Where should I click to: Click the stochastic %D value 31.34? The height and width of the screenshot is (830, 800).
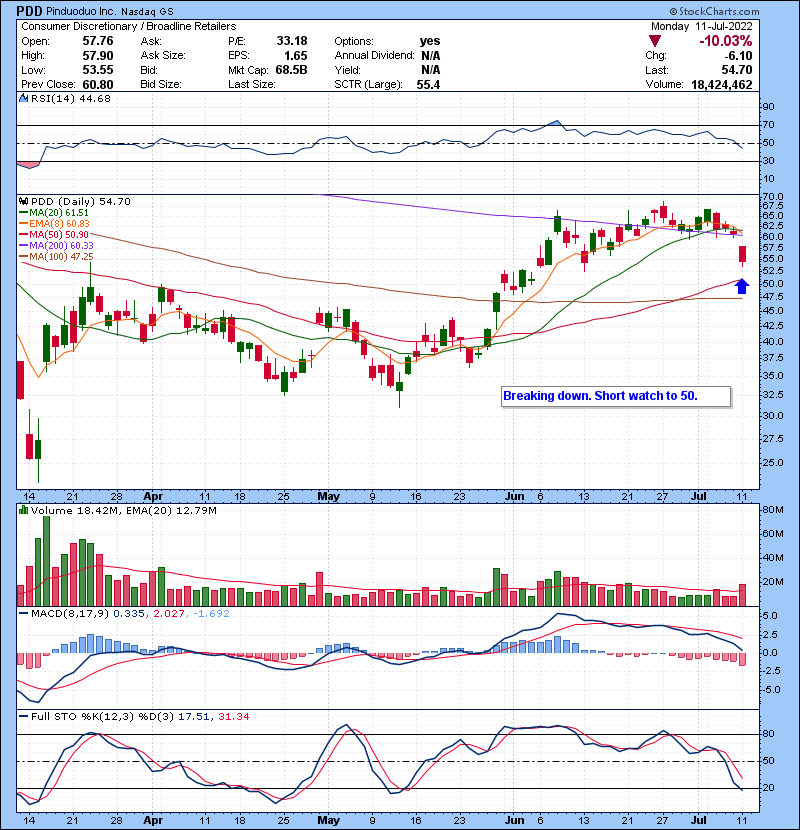233,716
